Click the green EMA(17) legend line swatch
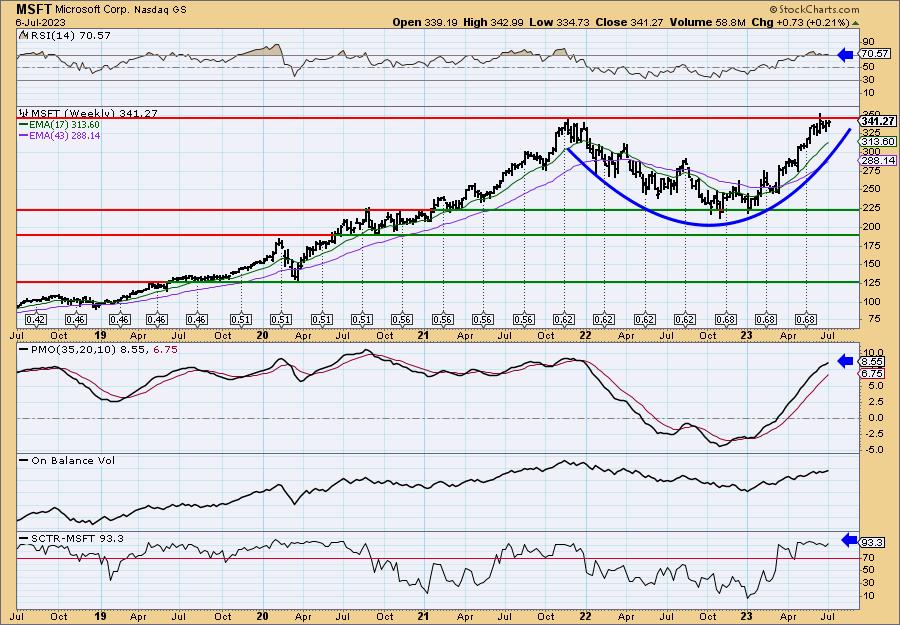Image resolution: width=900 pixels, height=625 pixels. tap(24, 125)
